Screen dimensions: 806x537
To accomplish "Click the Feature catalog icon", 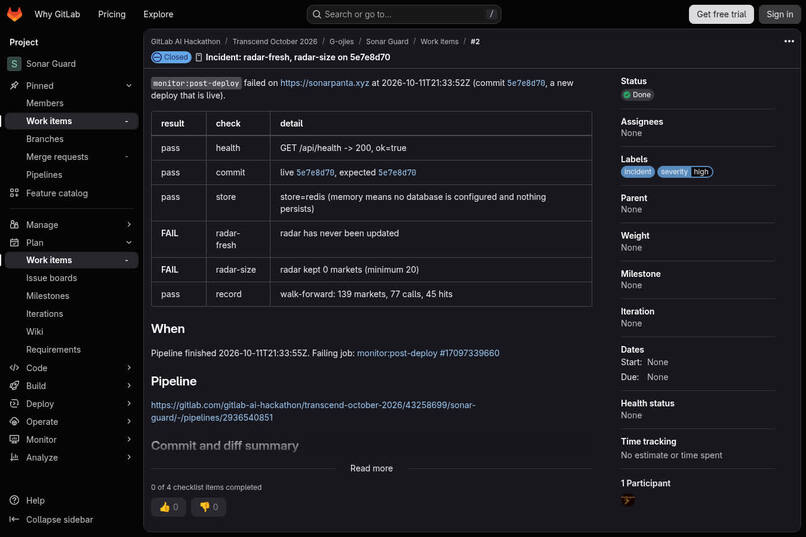I will [14, 193].
